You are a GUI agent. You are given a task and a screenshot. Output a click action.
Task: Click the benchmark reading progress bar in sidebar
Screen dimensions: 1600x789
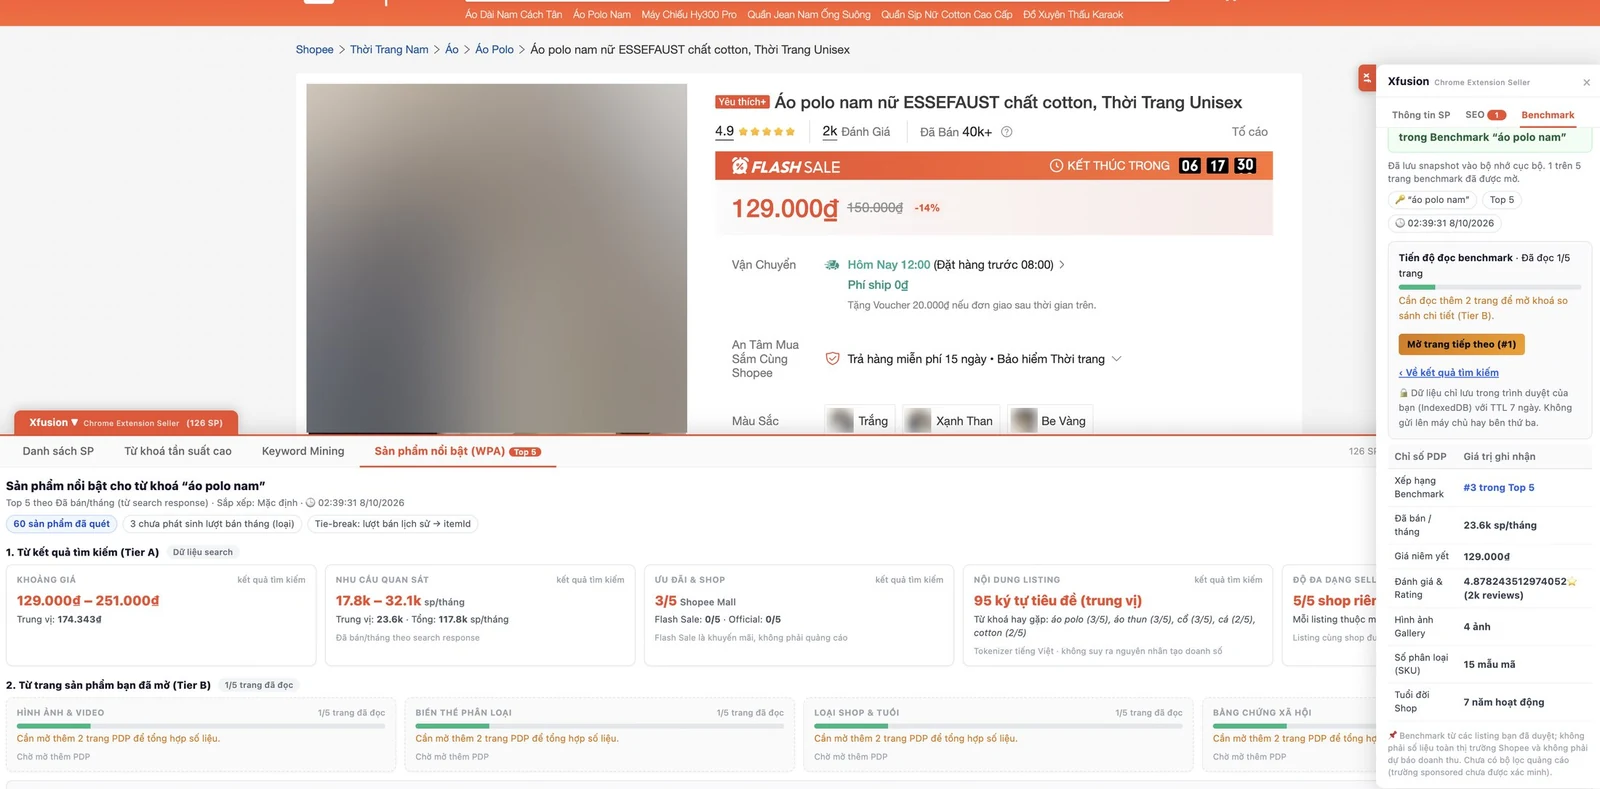(x=1483, y=287)
